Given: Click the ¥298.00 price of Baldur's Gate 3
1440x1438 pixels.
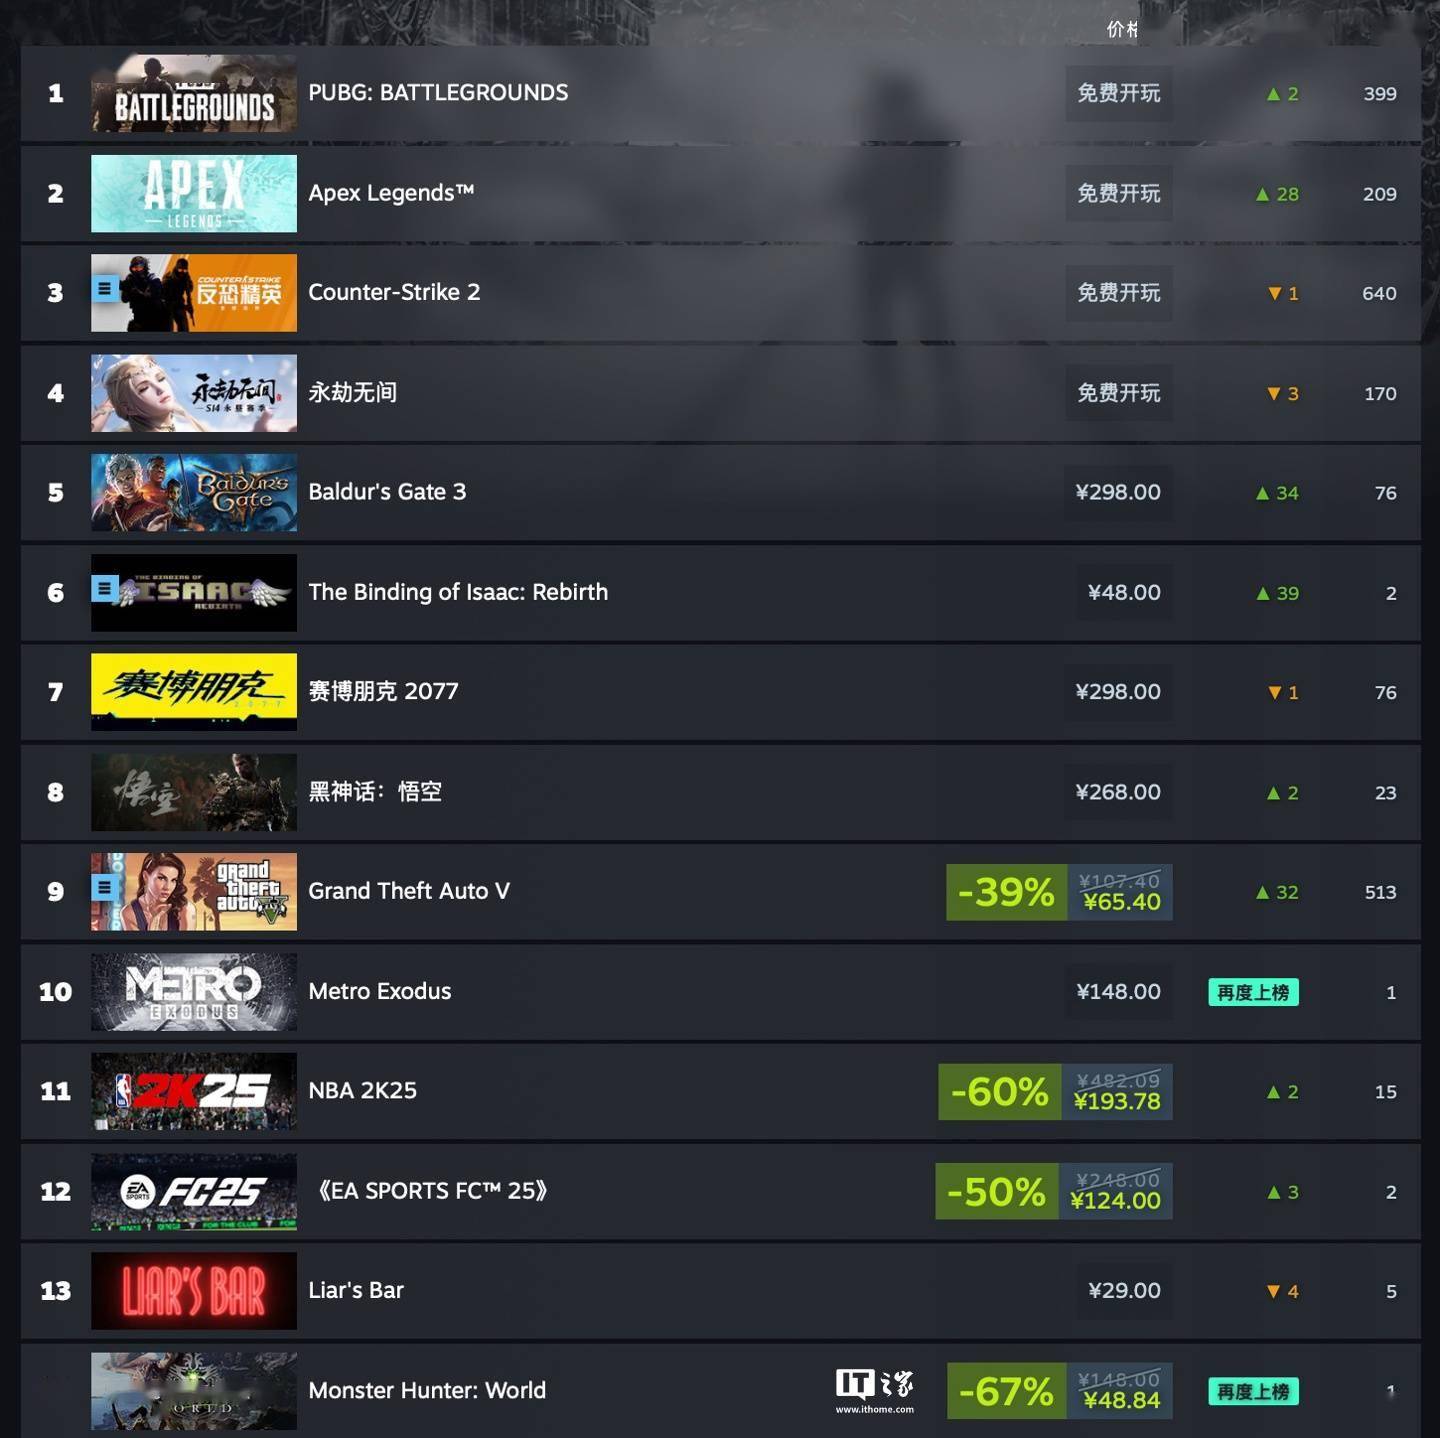Looking at the screenshot, I should [1118, 492].
